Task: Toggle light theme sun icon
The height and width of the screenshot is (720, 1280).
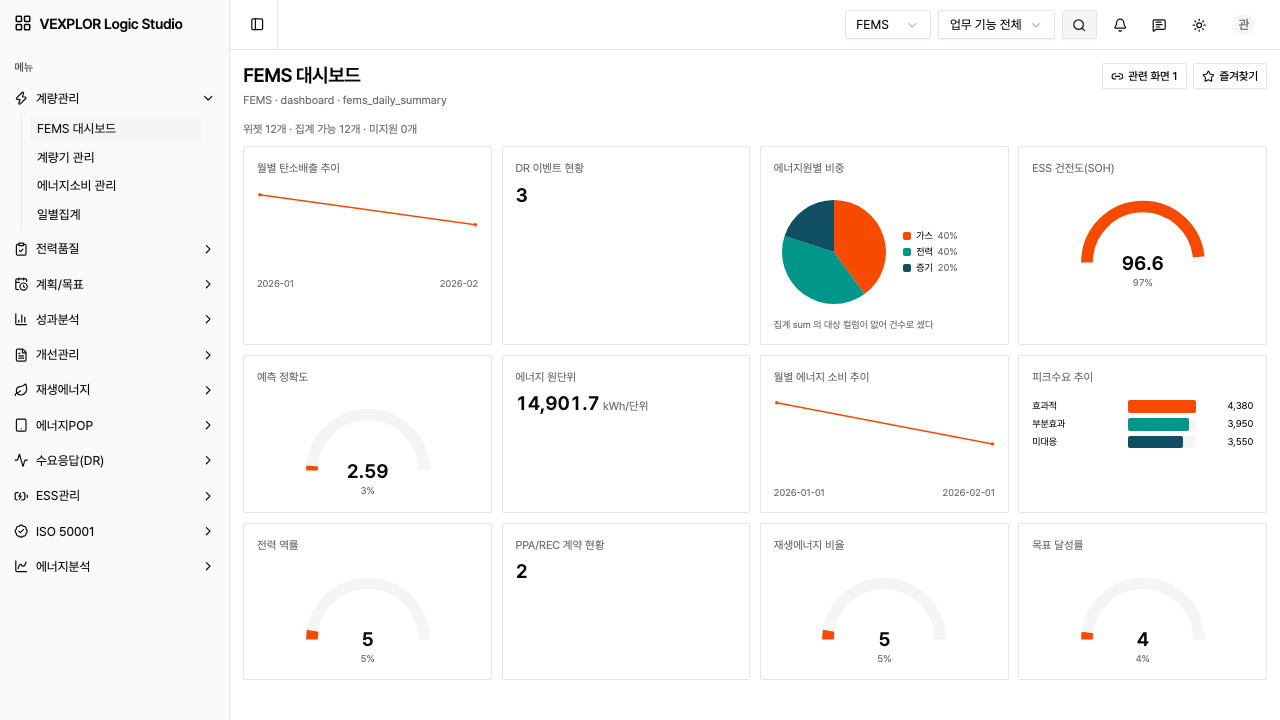Action: tap(1199, 25)
